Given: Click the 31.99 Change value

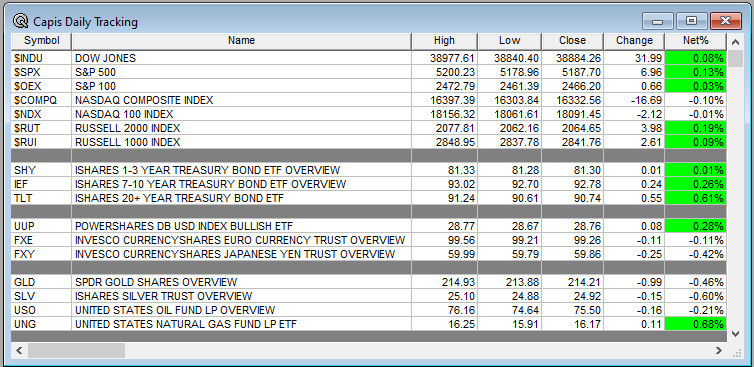Looking at the screenshot, I should pos(634,58).
